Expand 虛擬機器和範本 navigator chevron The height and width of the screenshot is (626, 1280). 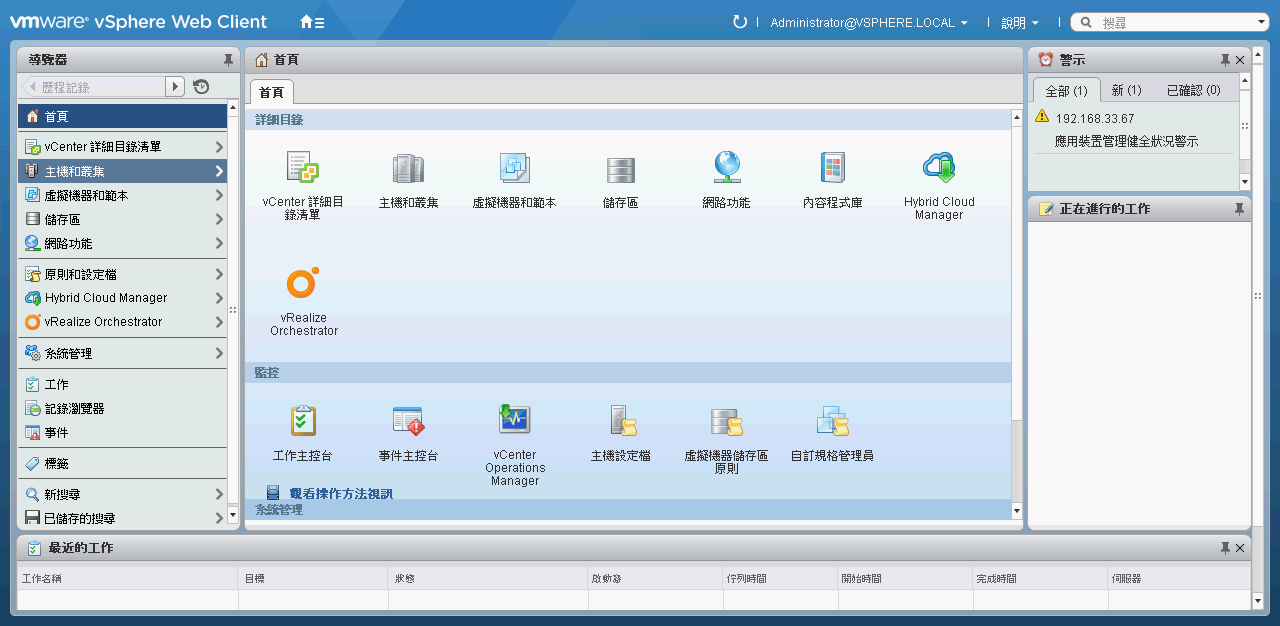219,195
